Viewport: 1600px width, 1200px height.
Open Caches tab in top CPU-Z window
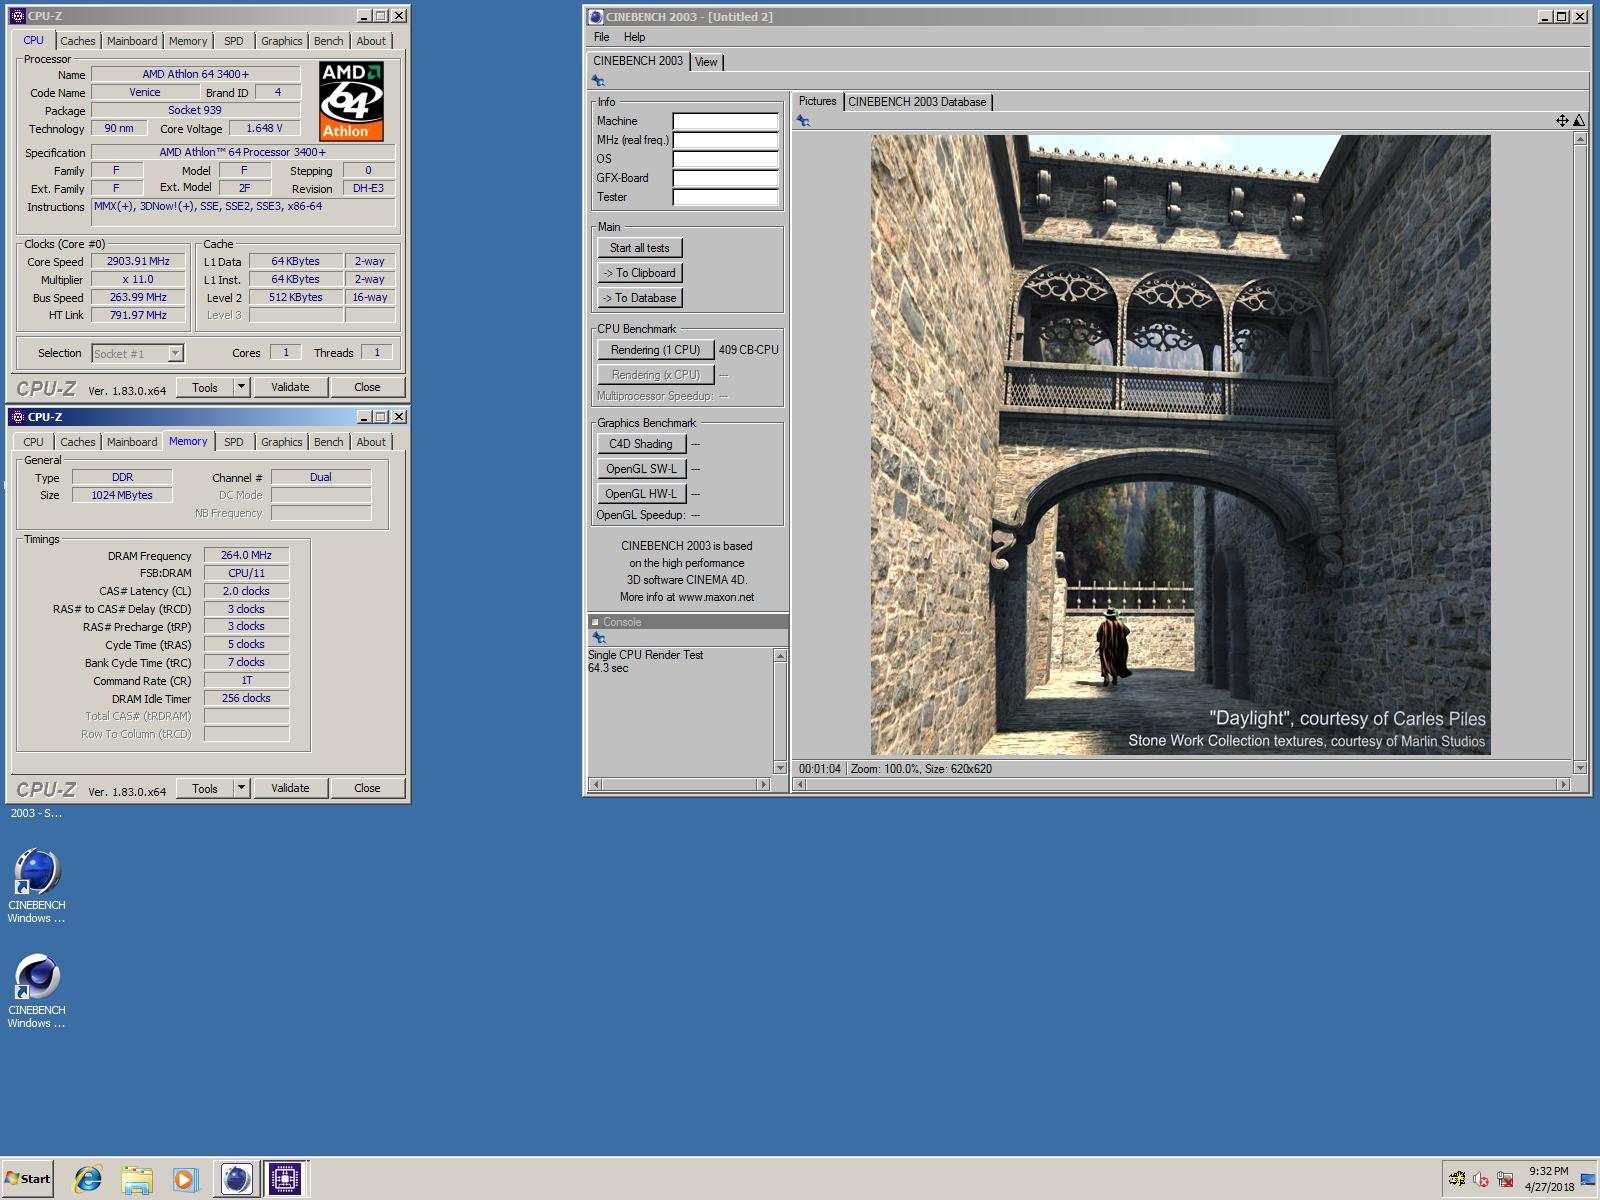[77, 41]
